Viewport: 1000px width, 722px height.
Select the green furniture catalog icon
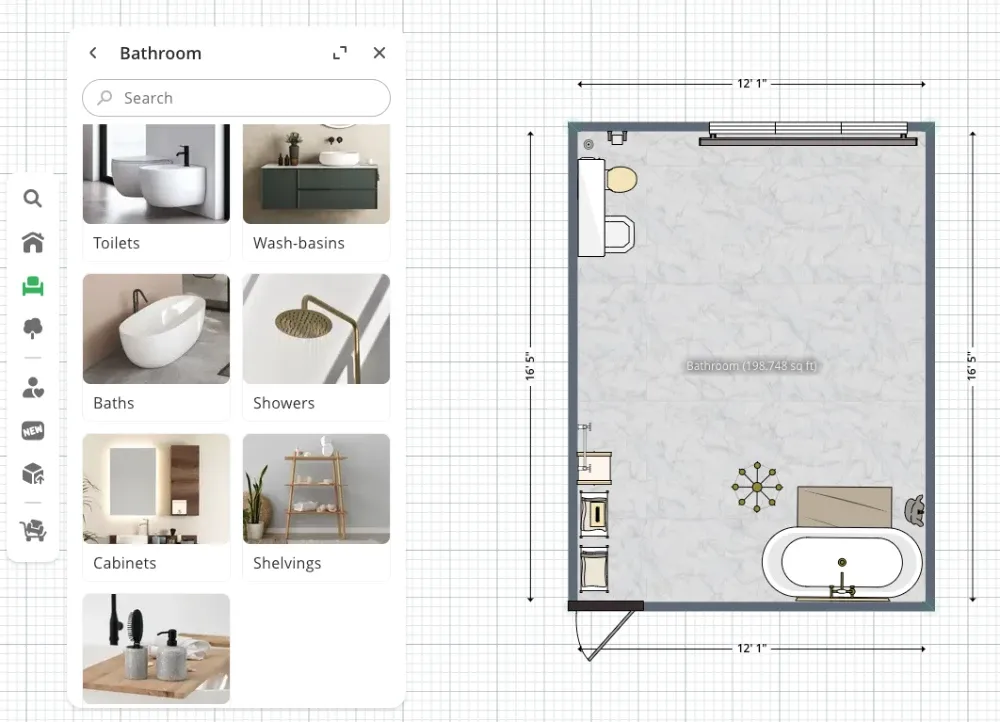33,286
